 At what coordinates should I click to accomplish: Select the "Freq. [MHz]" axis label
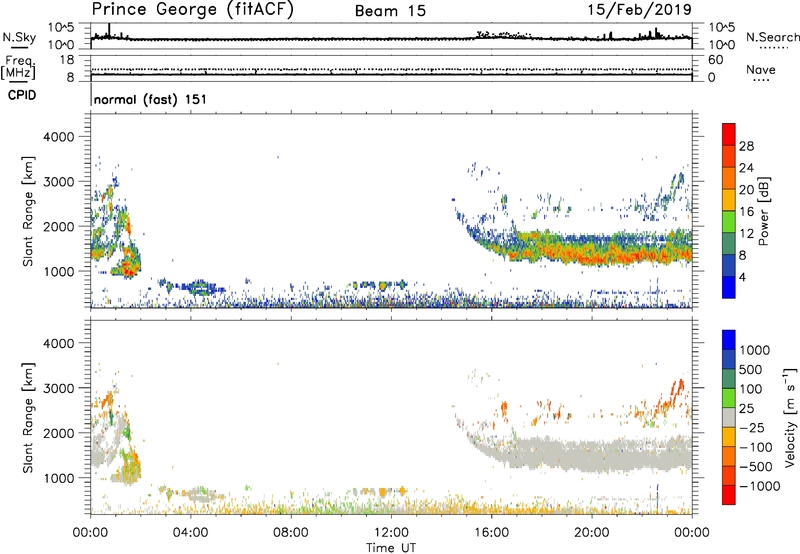click(19, 68)
